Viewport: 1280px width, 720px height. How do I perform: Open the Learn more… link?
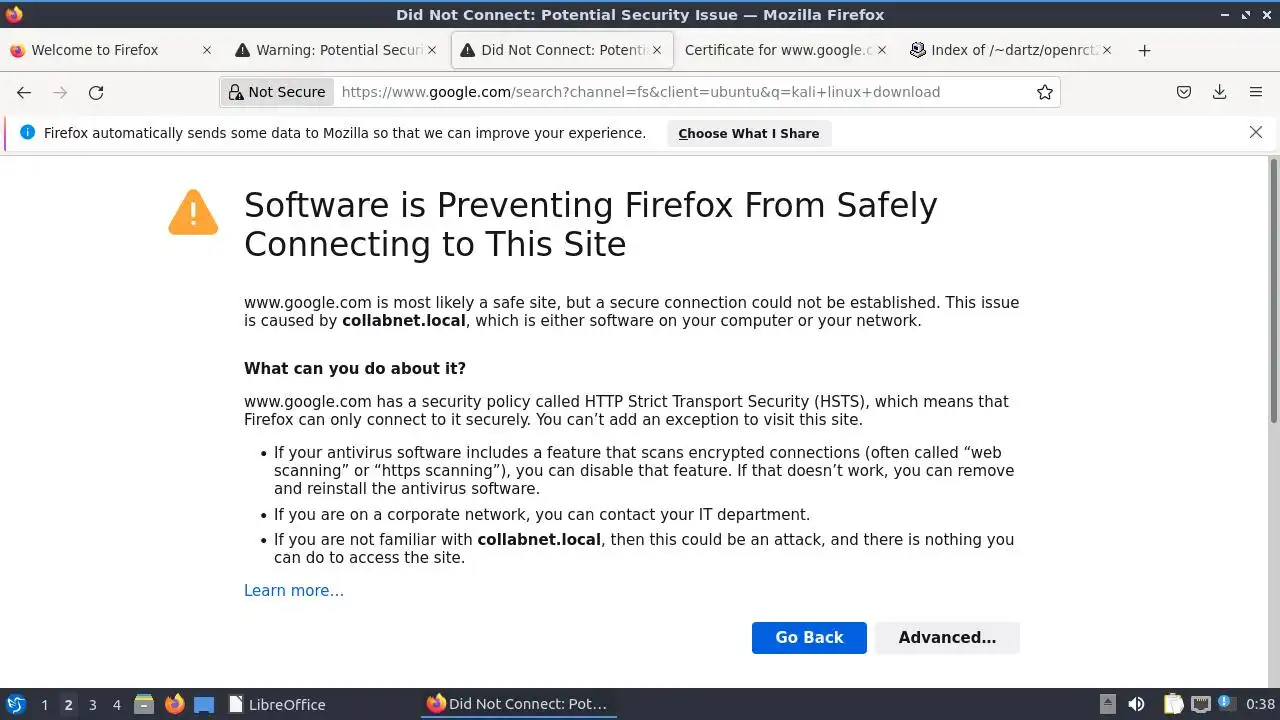294,591
